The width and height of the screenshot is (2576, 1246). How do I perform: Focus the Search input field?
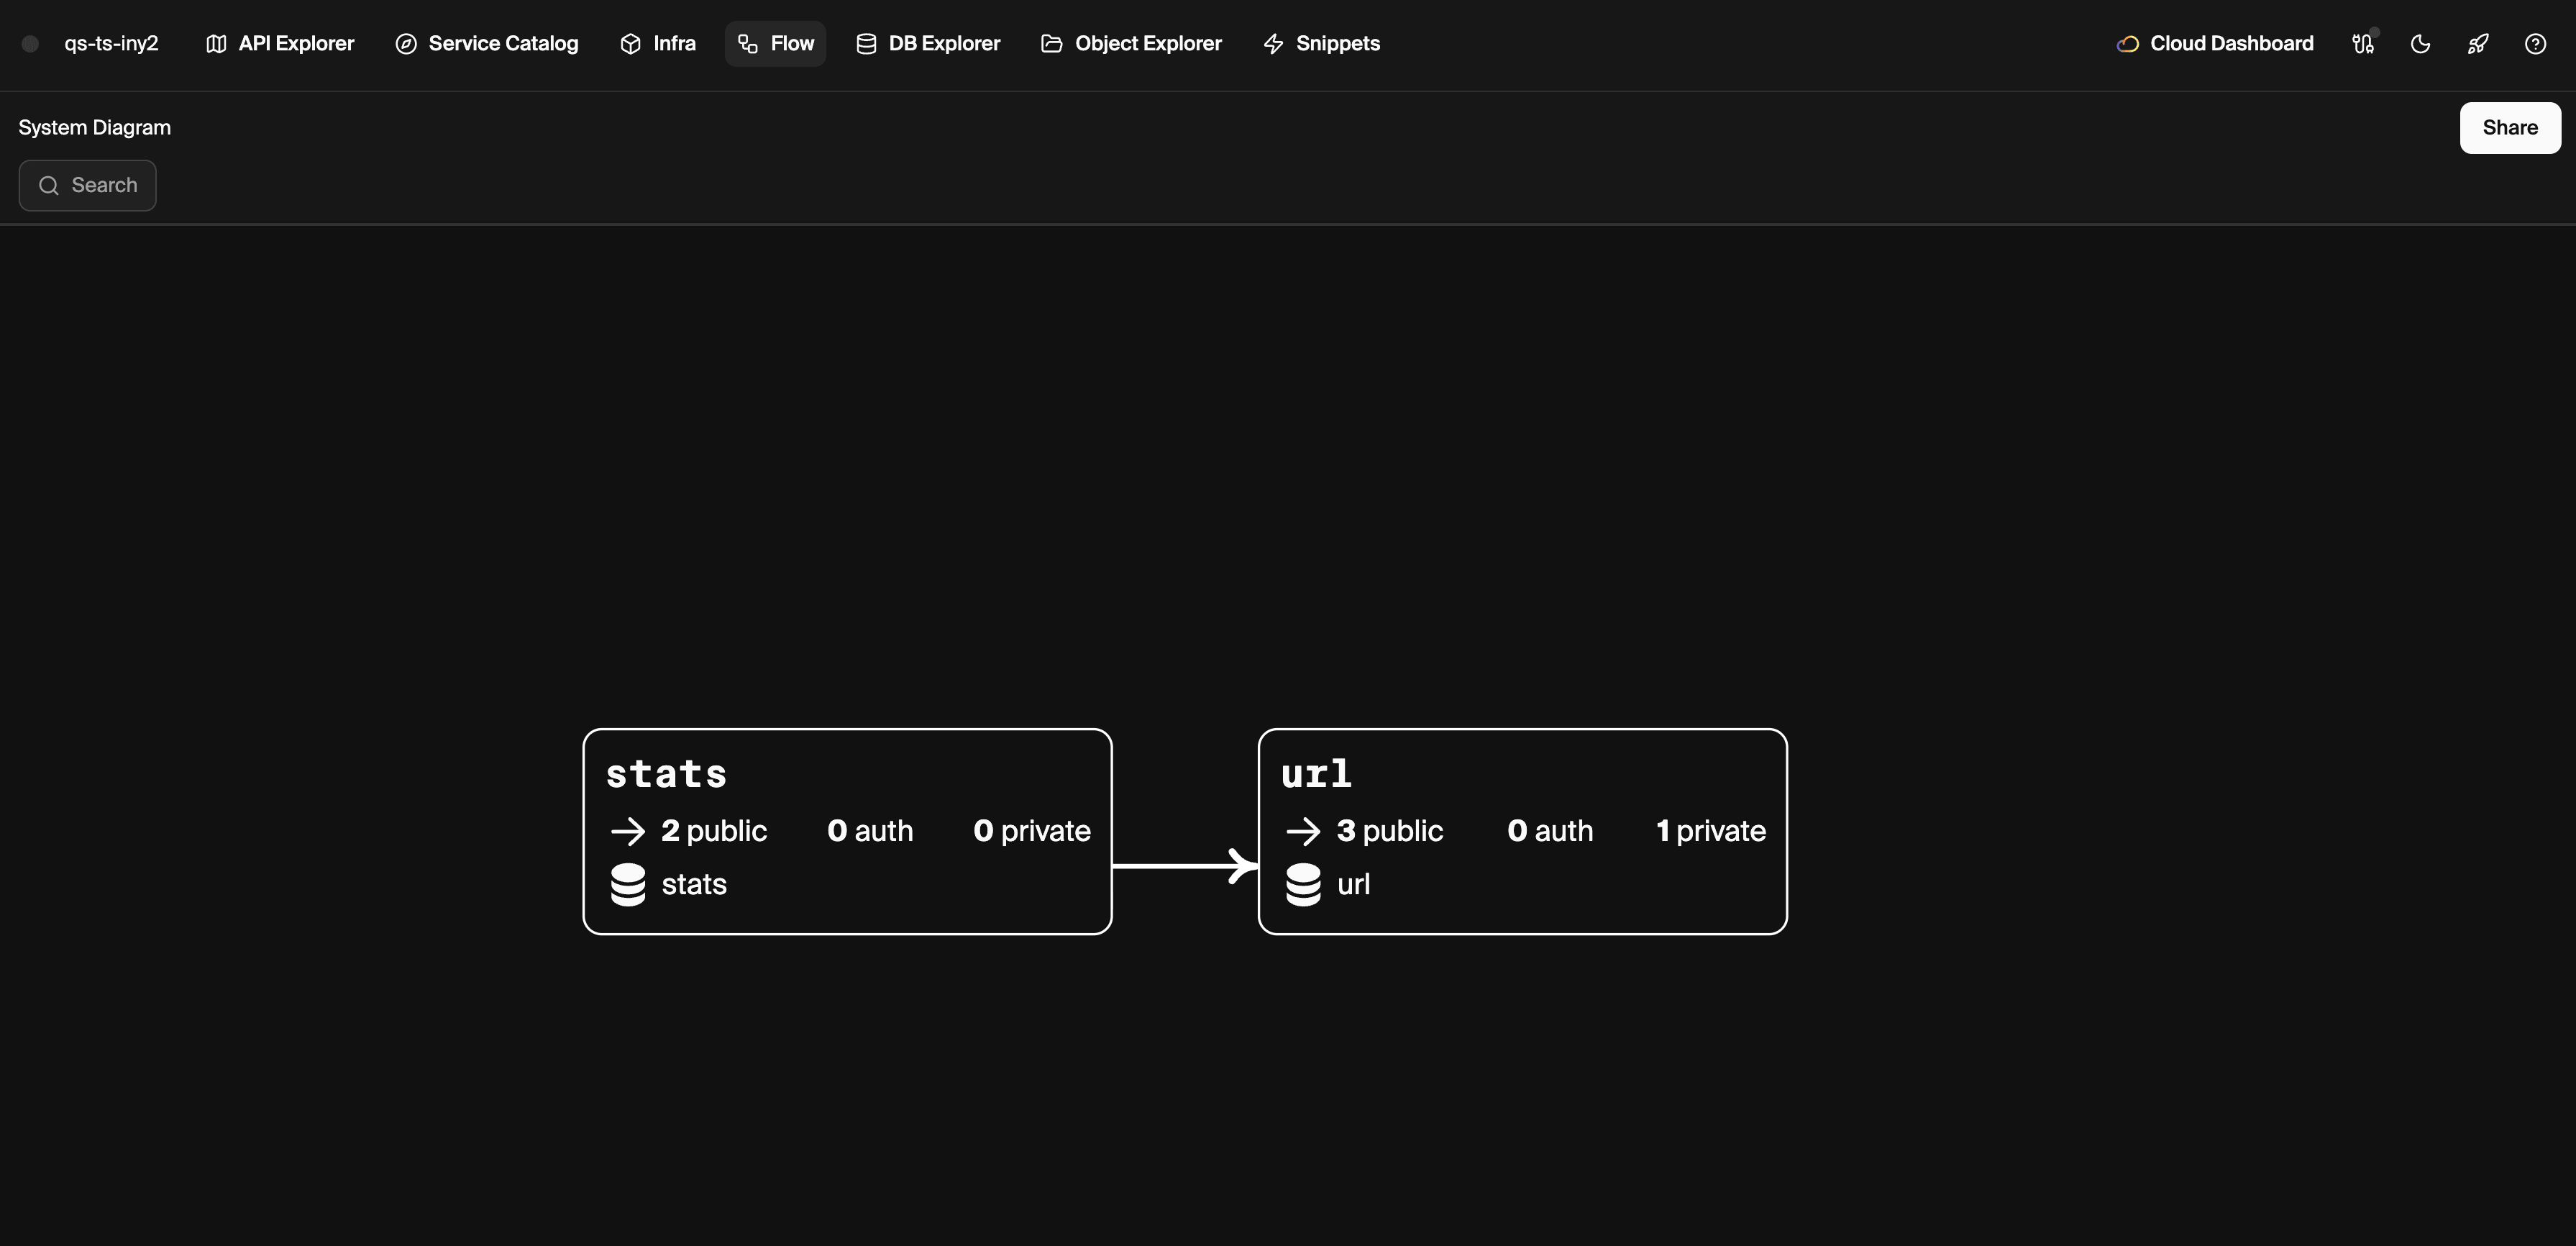88,186
